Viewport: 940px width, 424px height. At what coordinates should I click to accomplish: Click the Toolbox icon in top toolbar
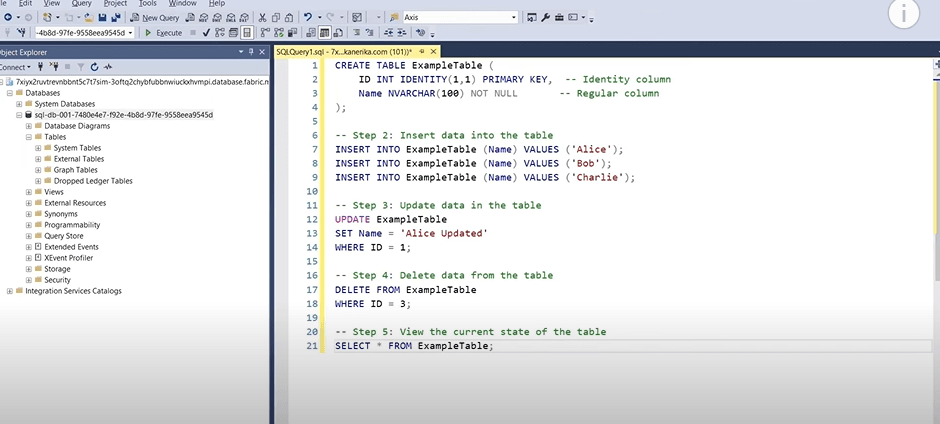click(x=559, y=17)
